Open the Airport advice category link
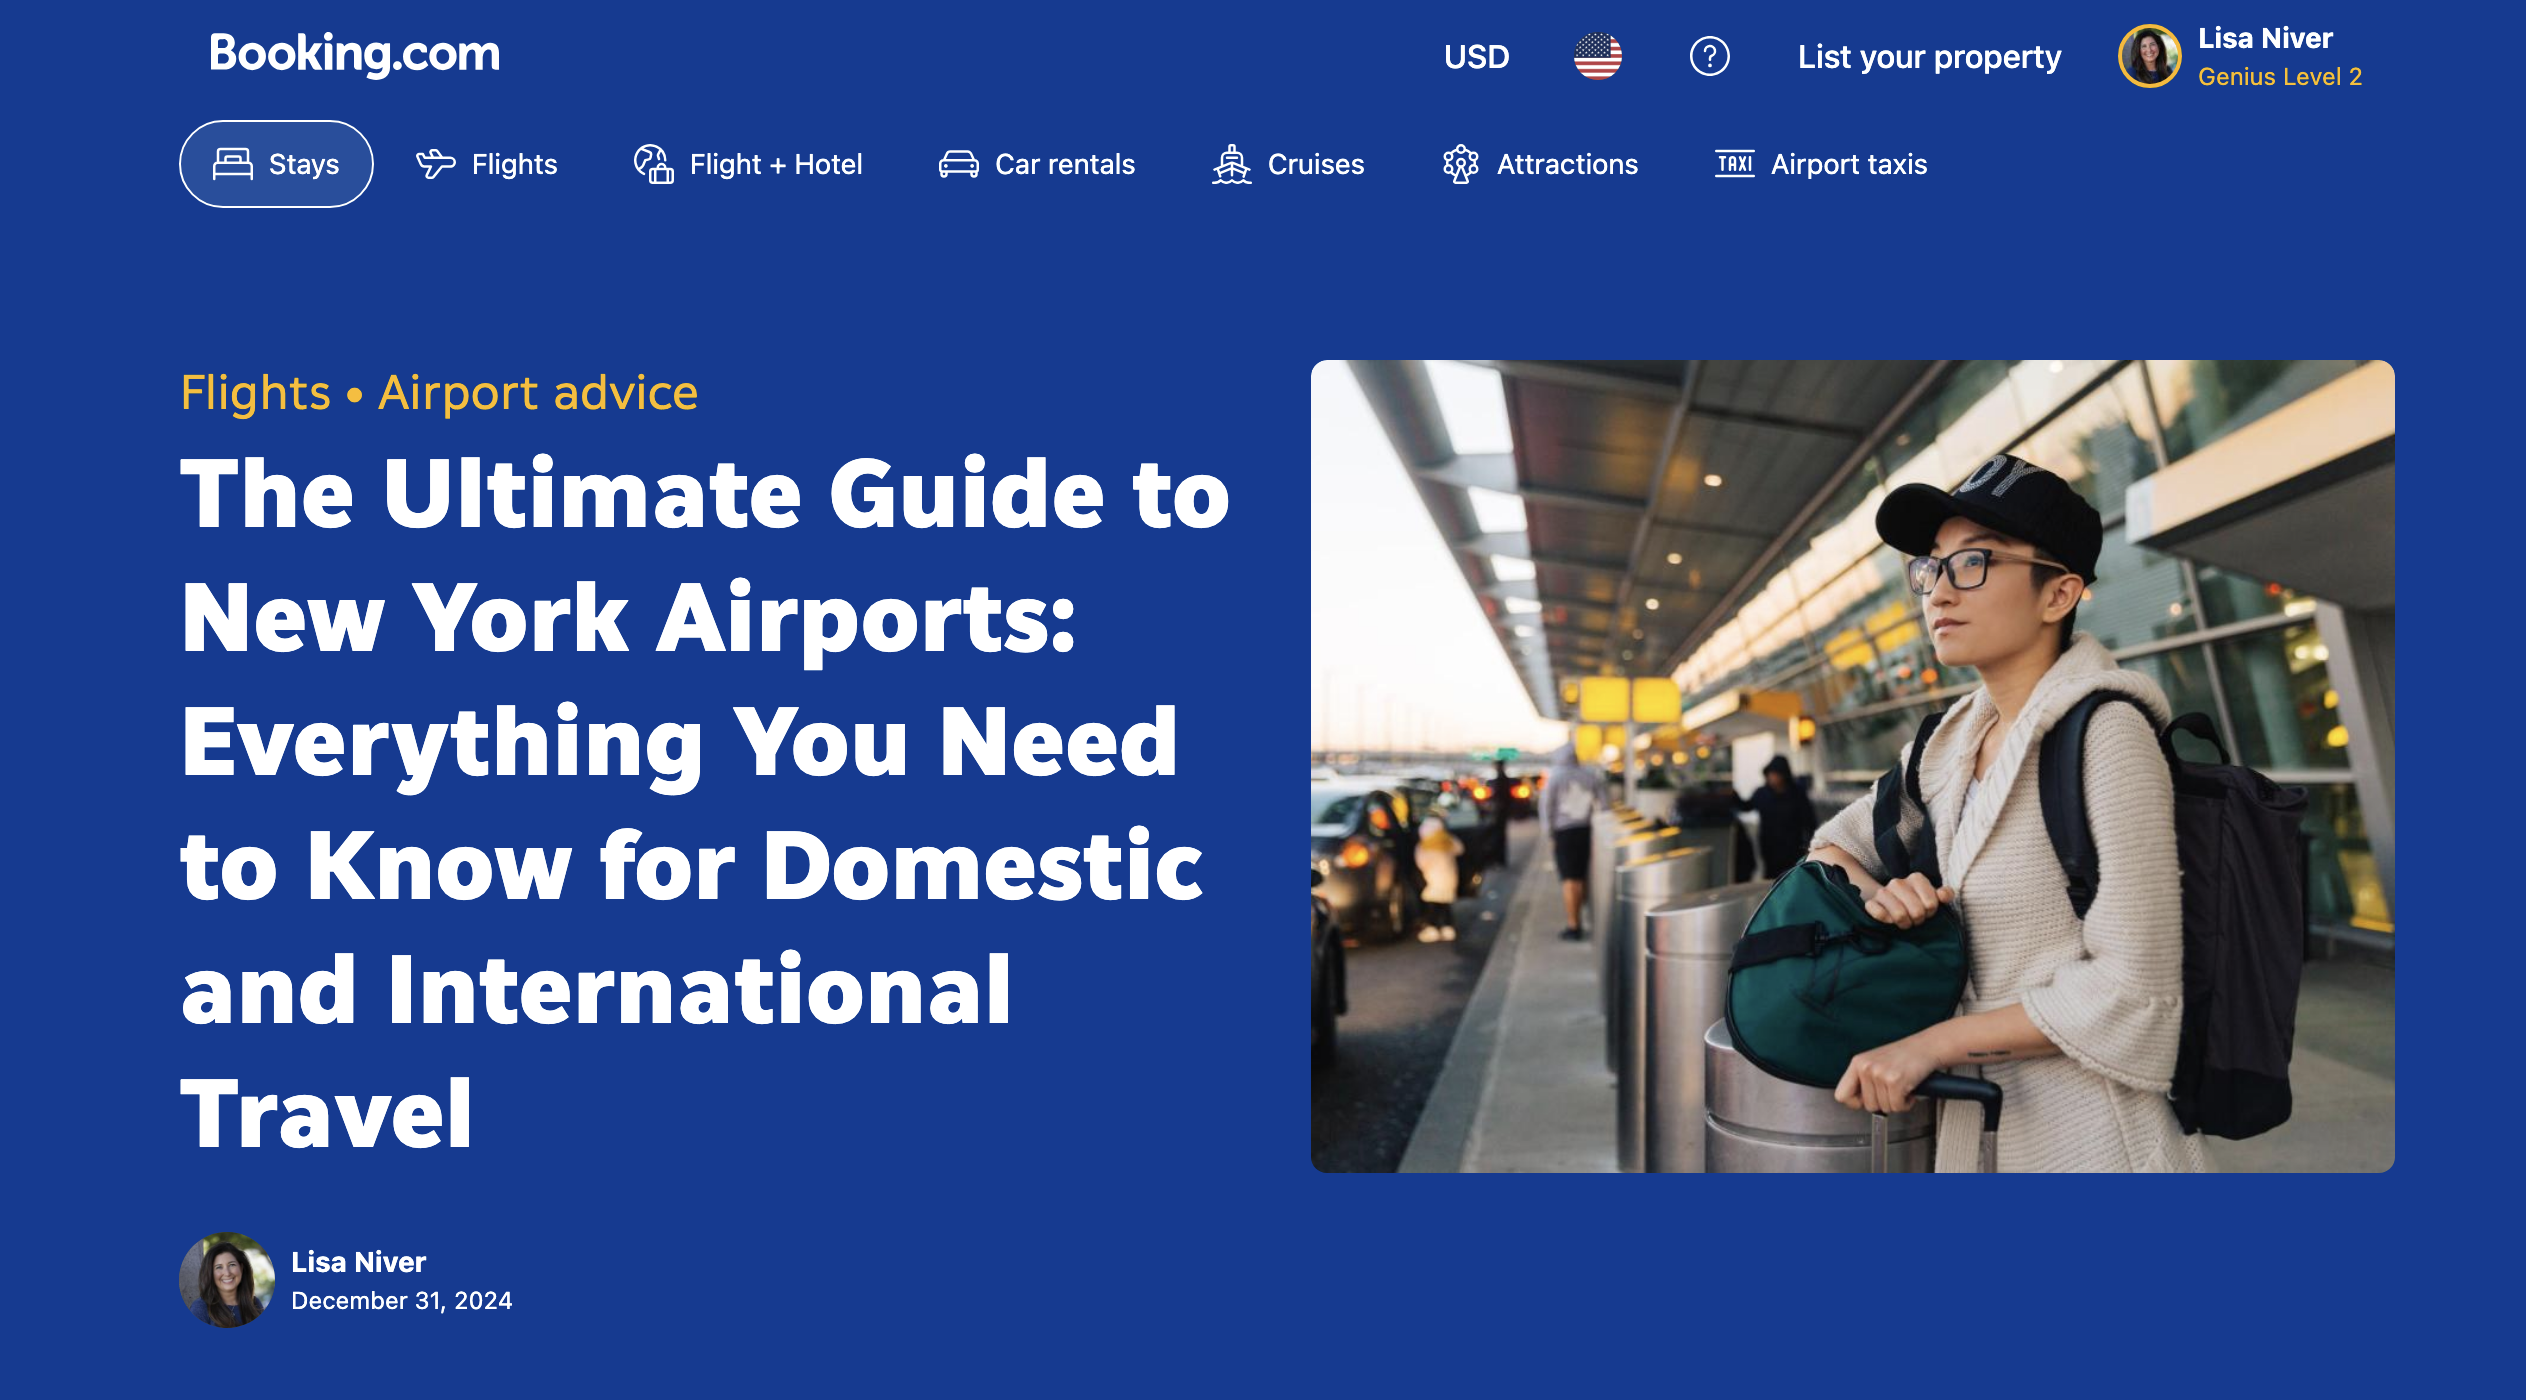 (x=538, y=393)
